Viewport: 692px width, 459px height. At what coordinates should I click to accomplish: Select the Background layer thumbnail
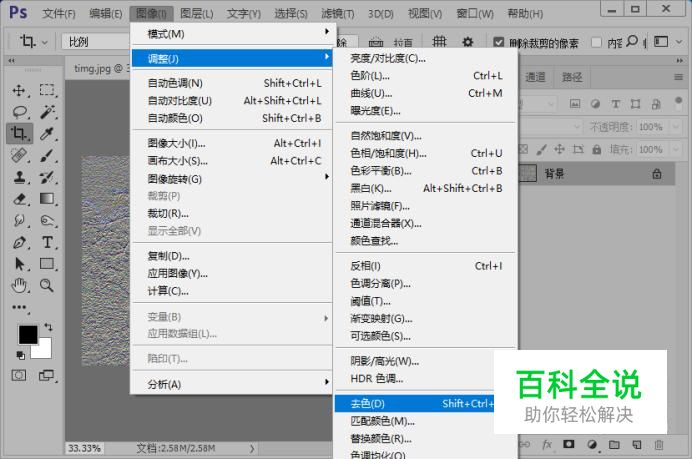[x=527, y=173]
